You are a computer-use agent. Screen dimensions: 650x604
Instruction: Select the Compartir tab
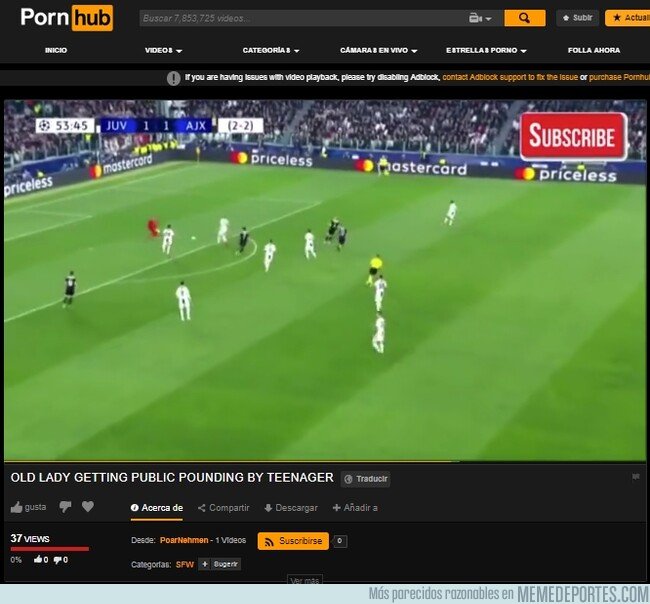[224, 508]
